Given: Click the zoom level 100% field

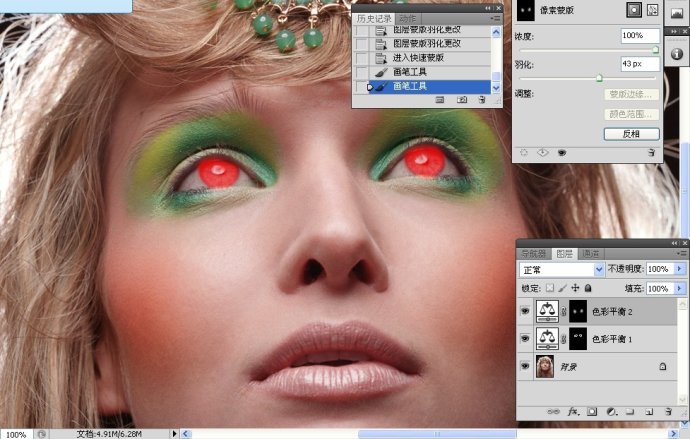Looking at the screenshot, I should click(16, 435).
